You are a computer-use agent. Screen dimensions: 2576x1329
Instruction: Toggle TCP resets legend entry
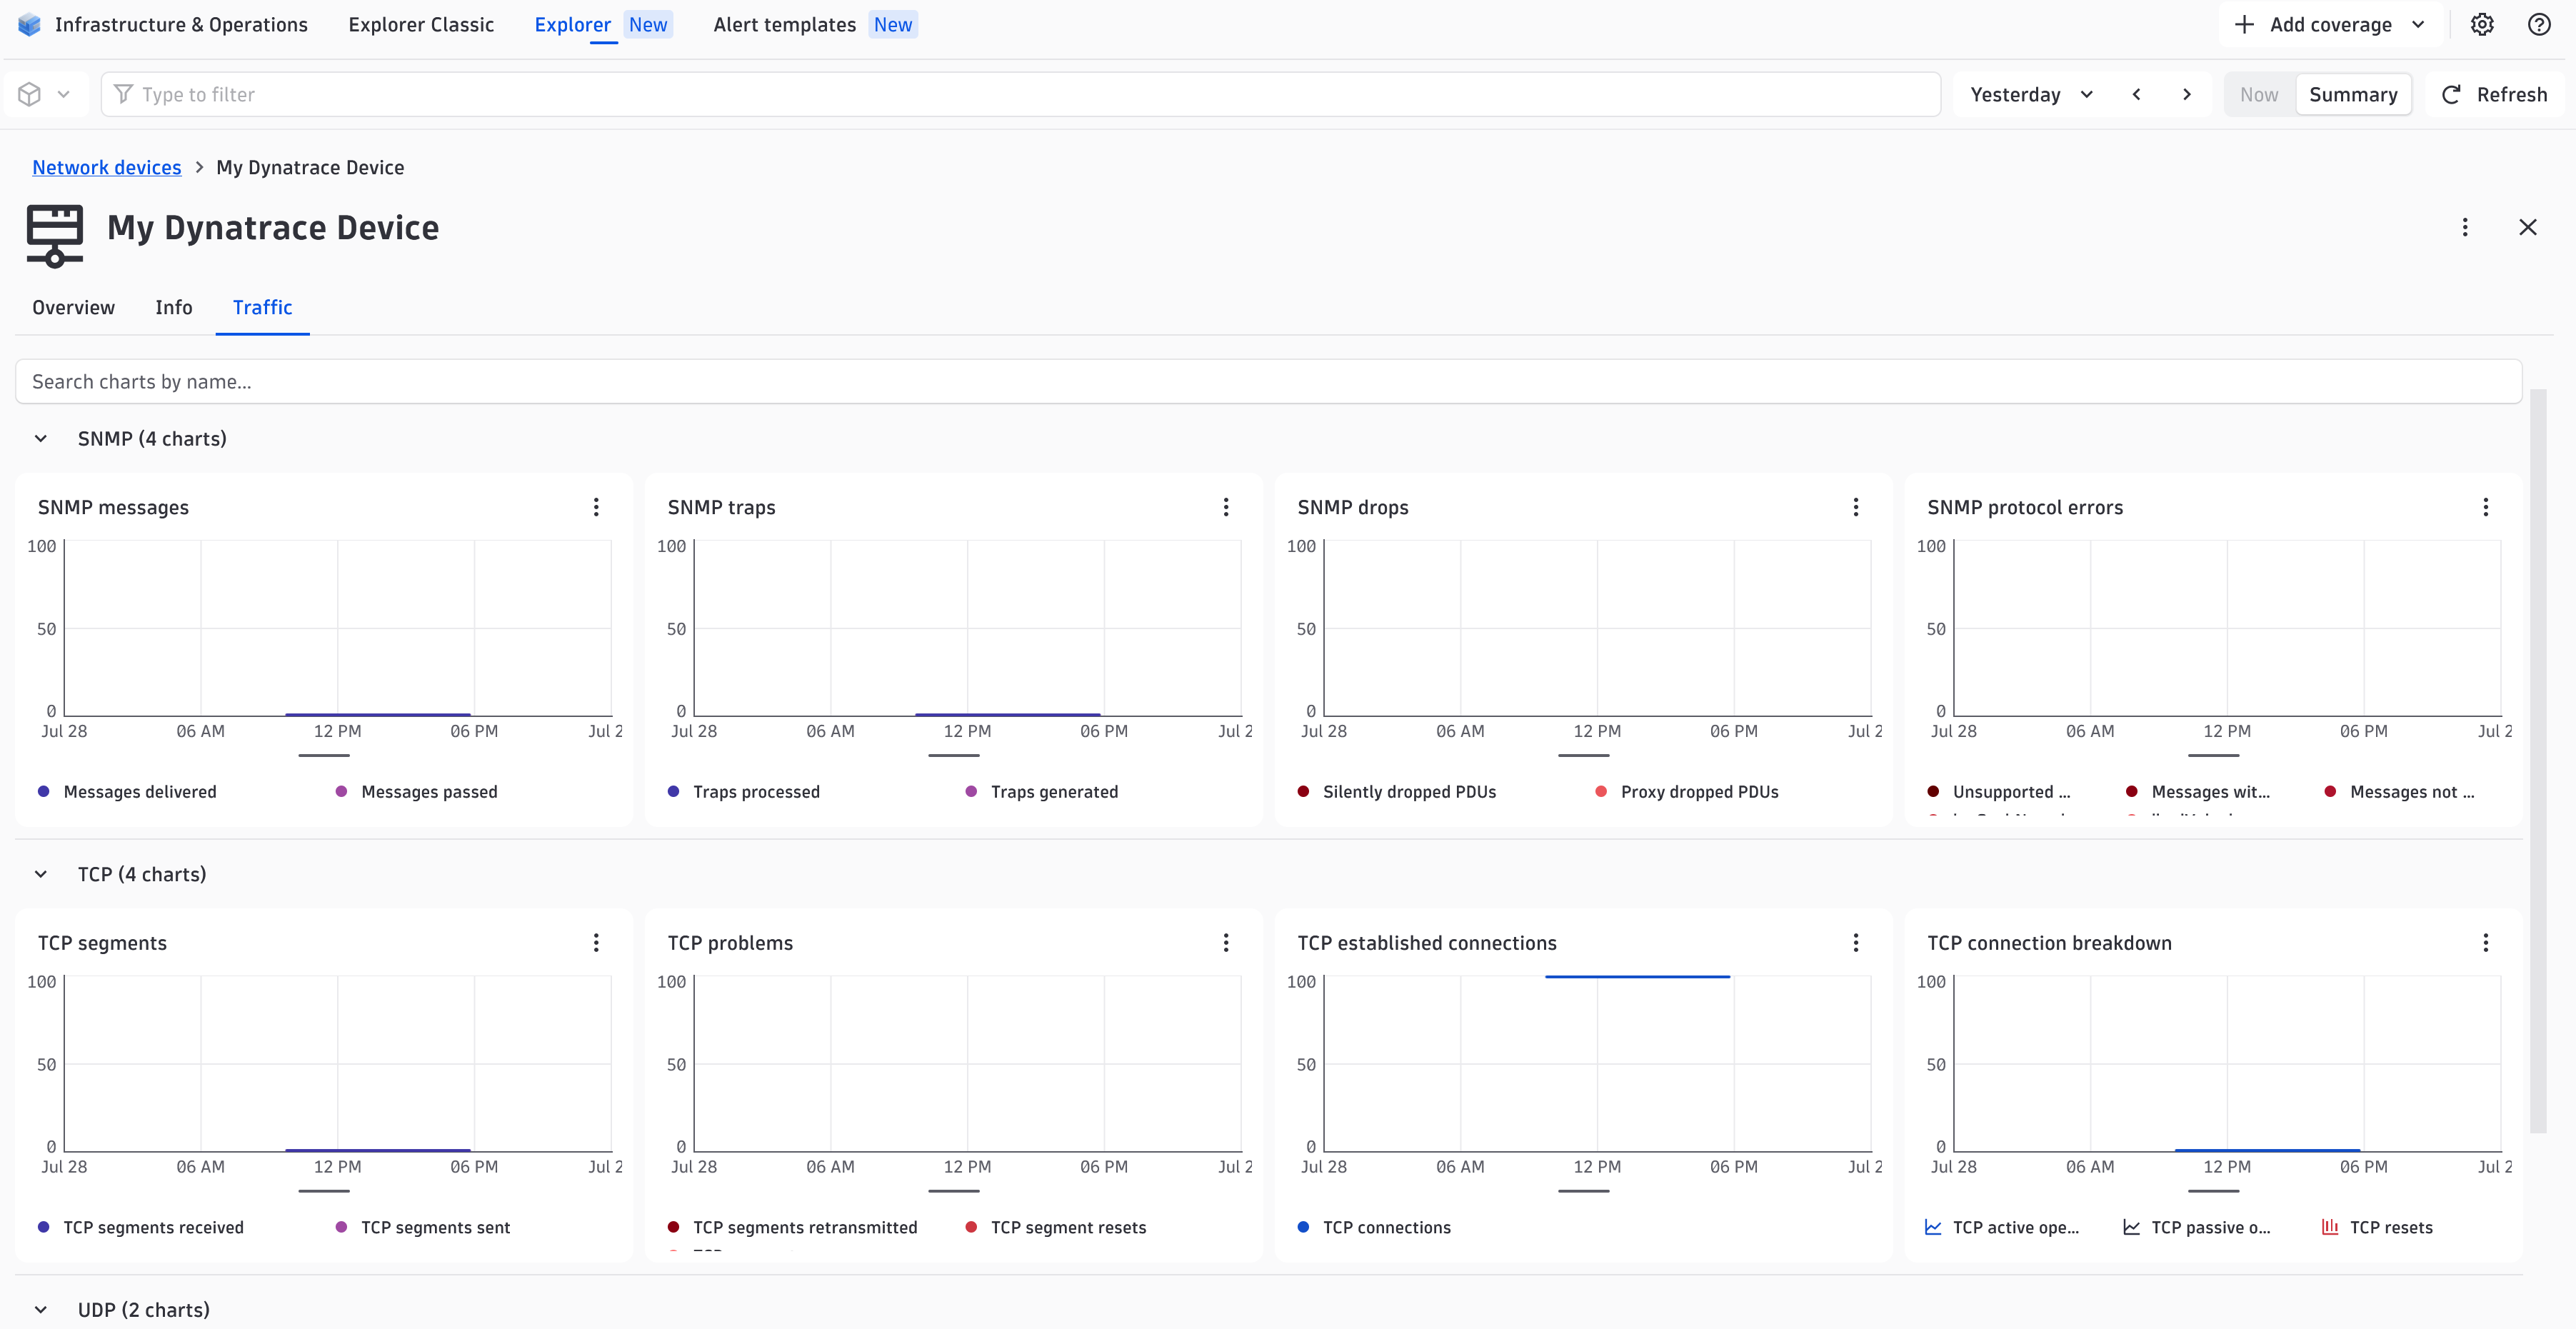(2377, 1227)
